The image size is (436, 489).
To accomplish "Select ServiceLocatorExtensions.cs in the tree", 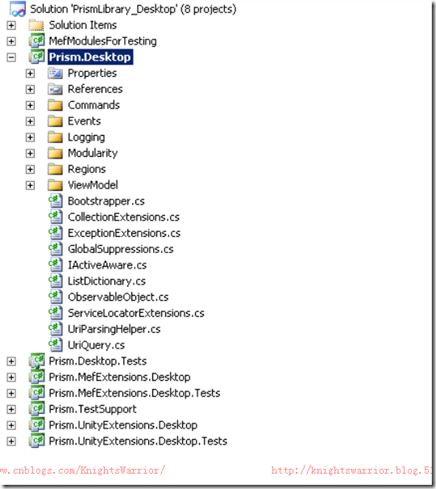I will (x=136, y=313).
